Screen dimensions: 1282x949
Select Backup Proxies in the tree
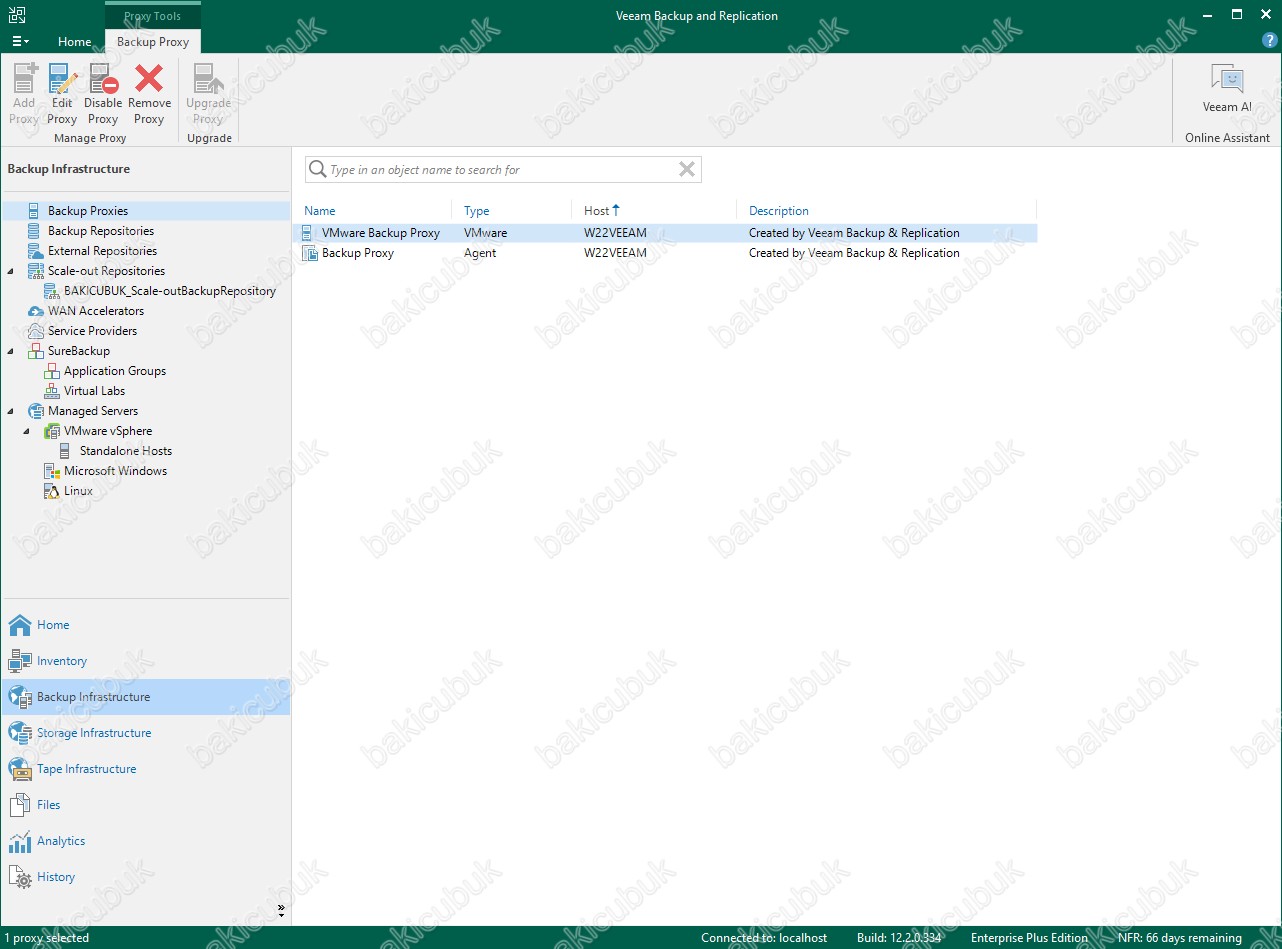[x=88, y=211]
